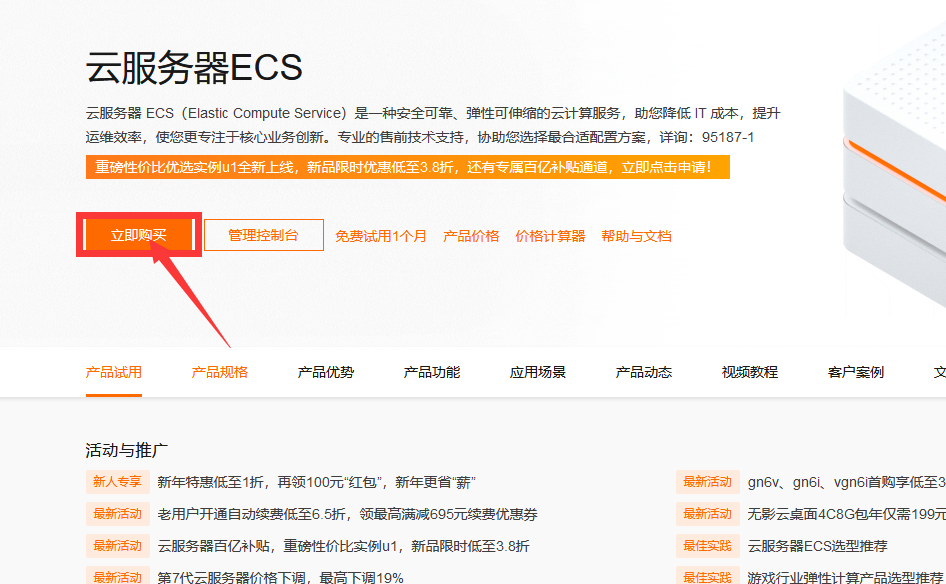Open 云服务器ECS选型推荐 link
946x584 pixels.
pos(817,546)
